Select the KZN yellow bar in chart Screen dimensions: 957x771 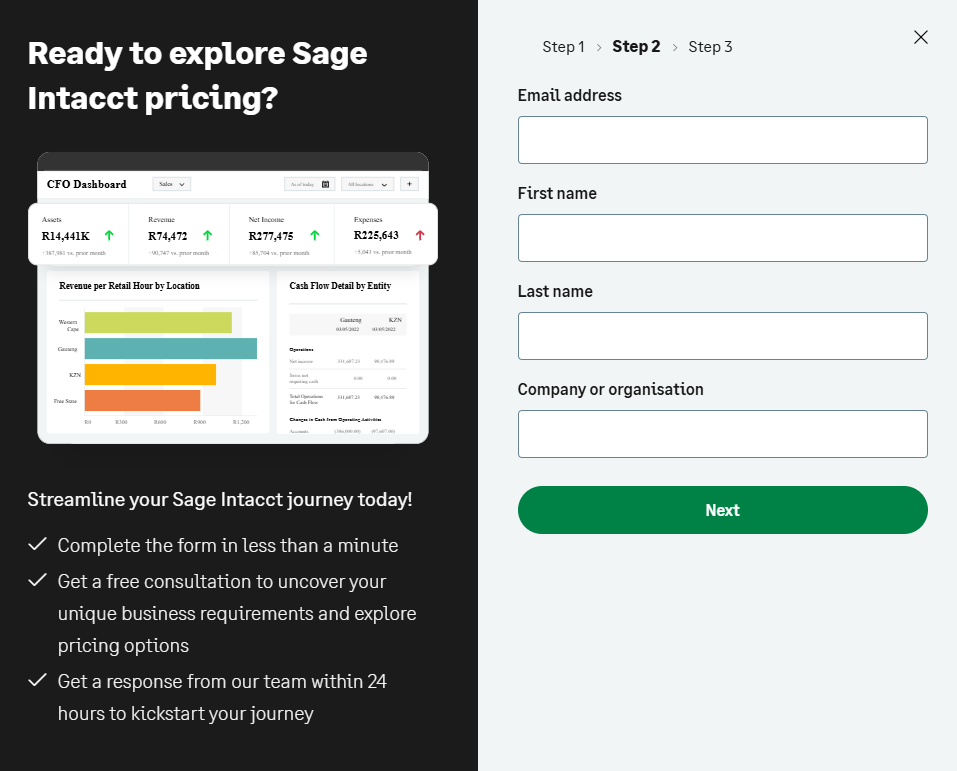point(150,374)
